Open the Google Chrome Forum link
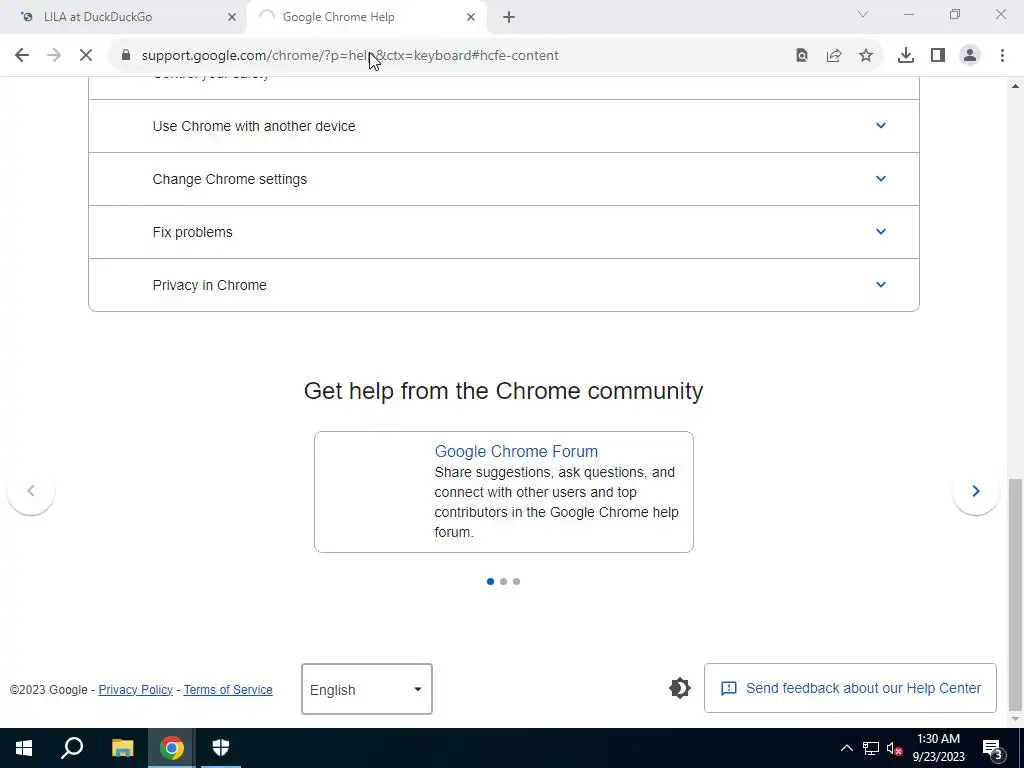1024x768 pixels. click(516, 451)
